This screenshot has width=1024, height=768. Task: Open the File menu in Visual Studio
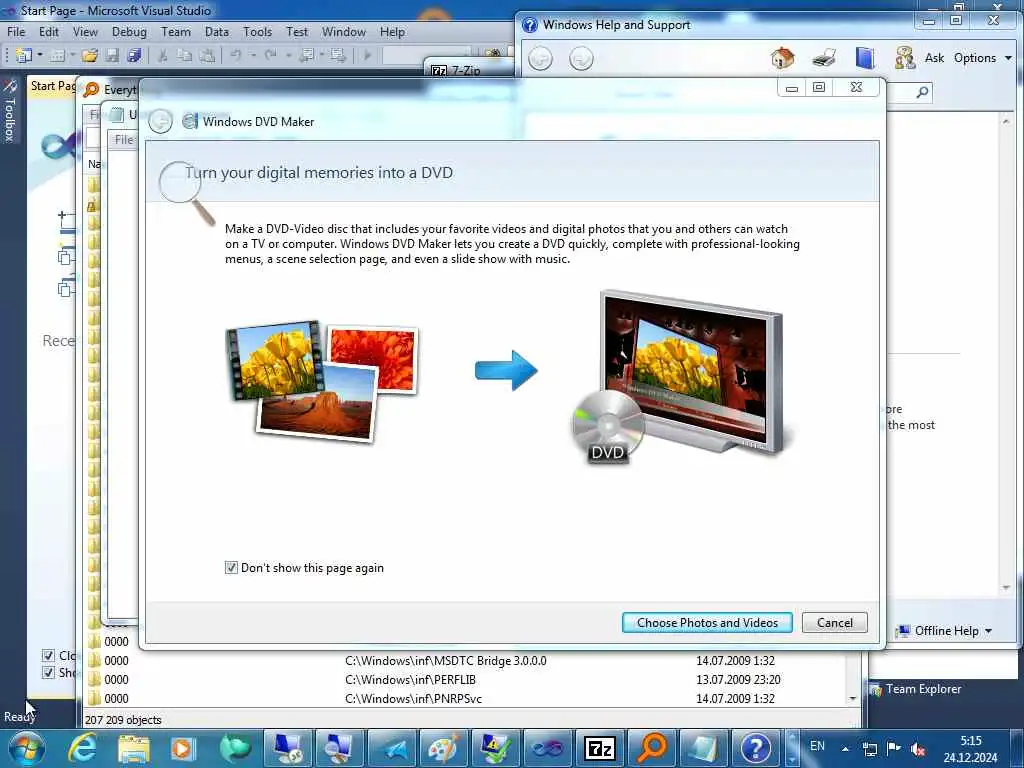[16, 31]
